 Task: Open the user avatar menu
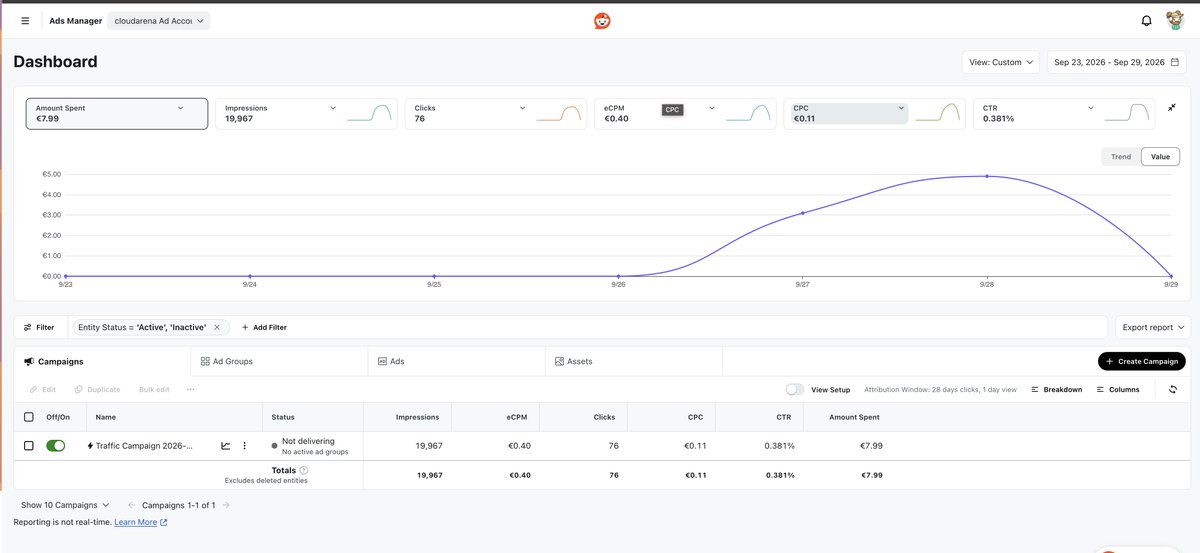click(x=1176, y=20)
